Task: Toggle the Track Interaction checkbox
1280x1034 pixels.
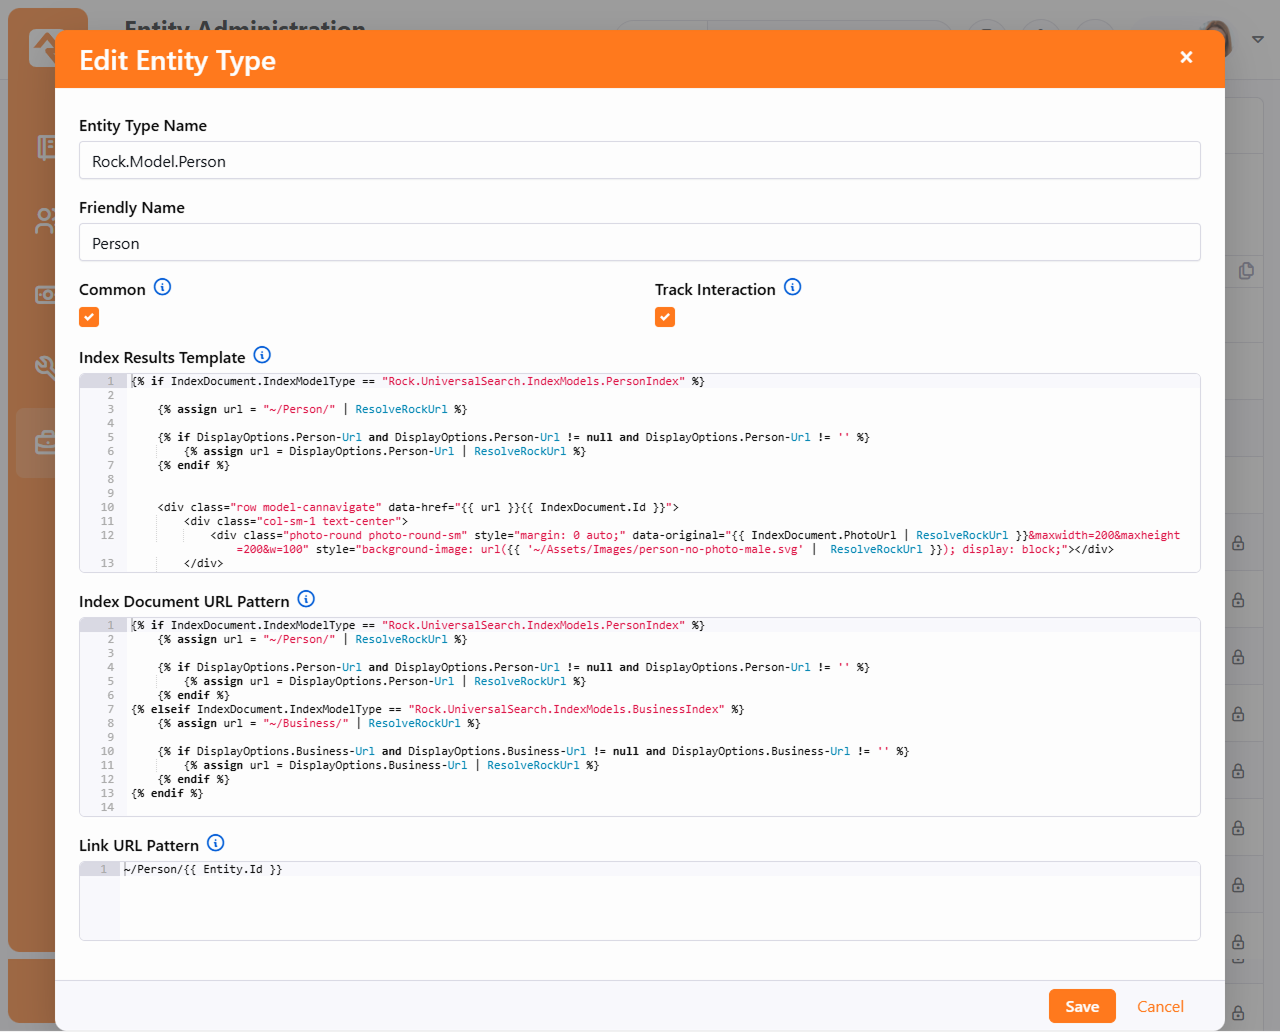Action: click(x=665, y=317)
